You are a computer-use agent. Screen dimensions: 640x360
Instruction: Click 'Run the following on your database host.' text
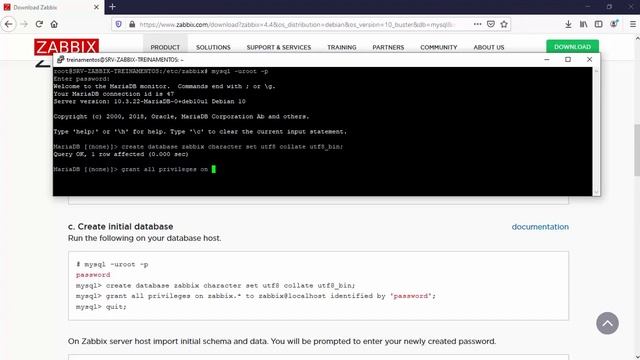(144, 238)
